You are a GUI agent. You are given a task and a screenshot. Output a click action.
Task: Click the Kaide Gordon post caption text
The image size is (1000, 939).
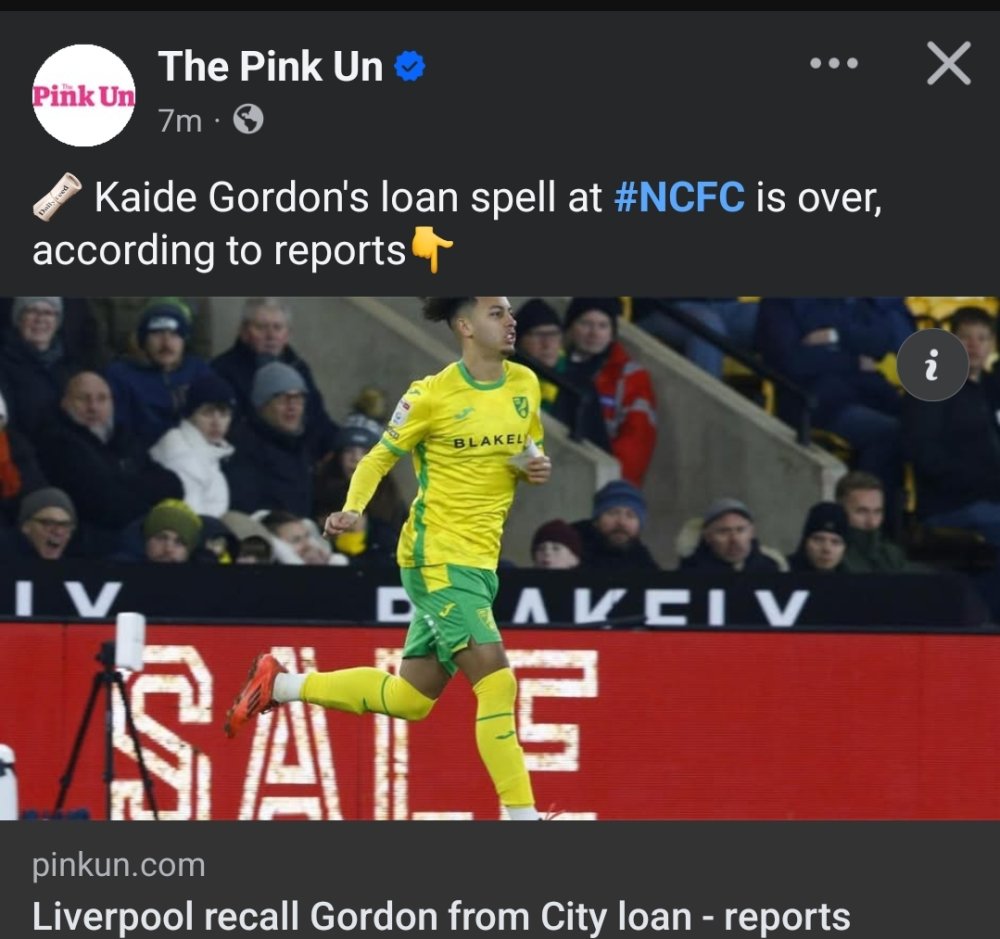457,223
